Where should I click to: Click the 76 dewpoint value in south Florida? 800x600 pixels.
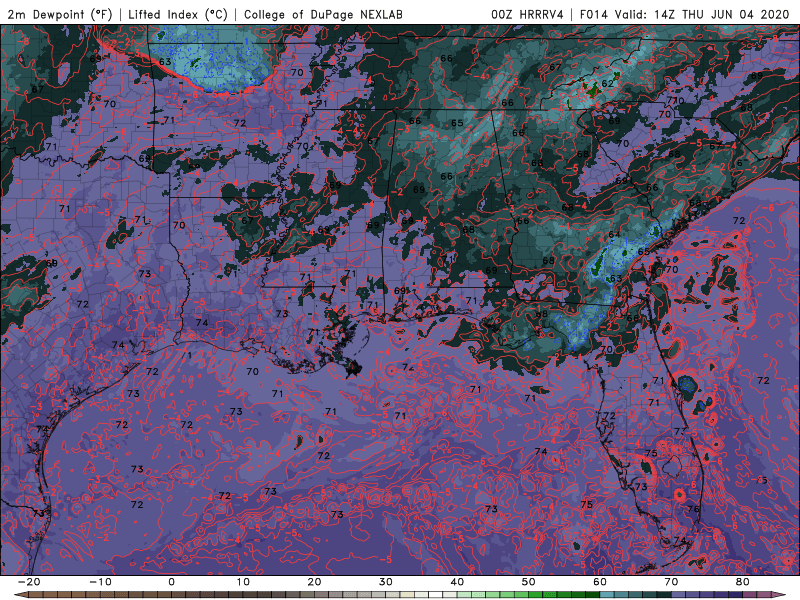[693, 509]
